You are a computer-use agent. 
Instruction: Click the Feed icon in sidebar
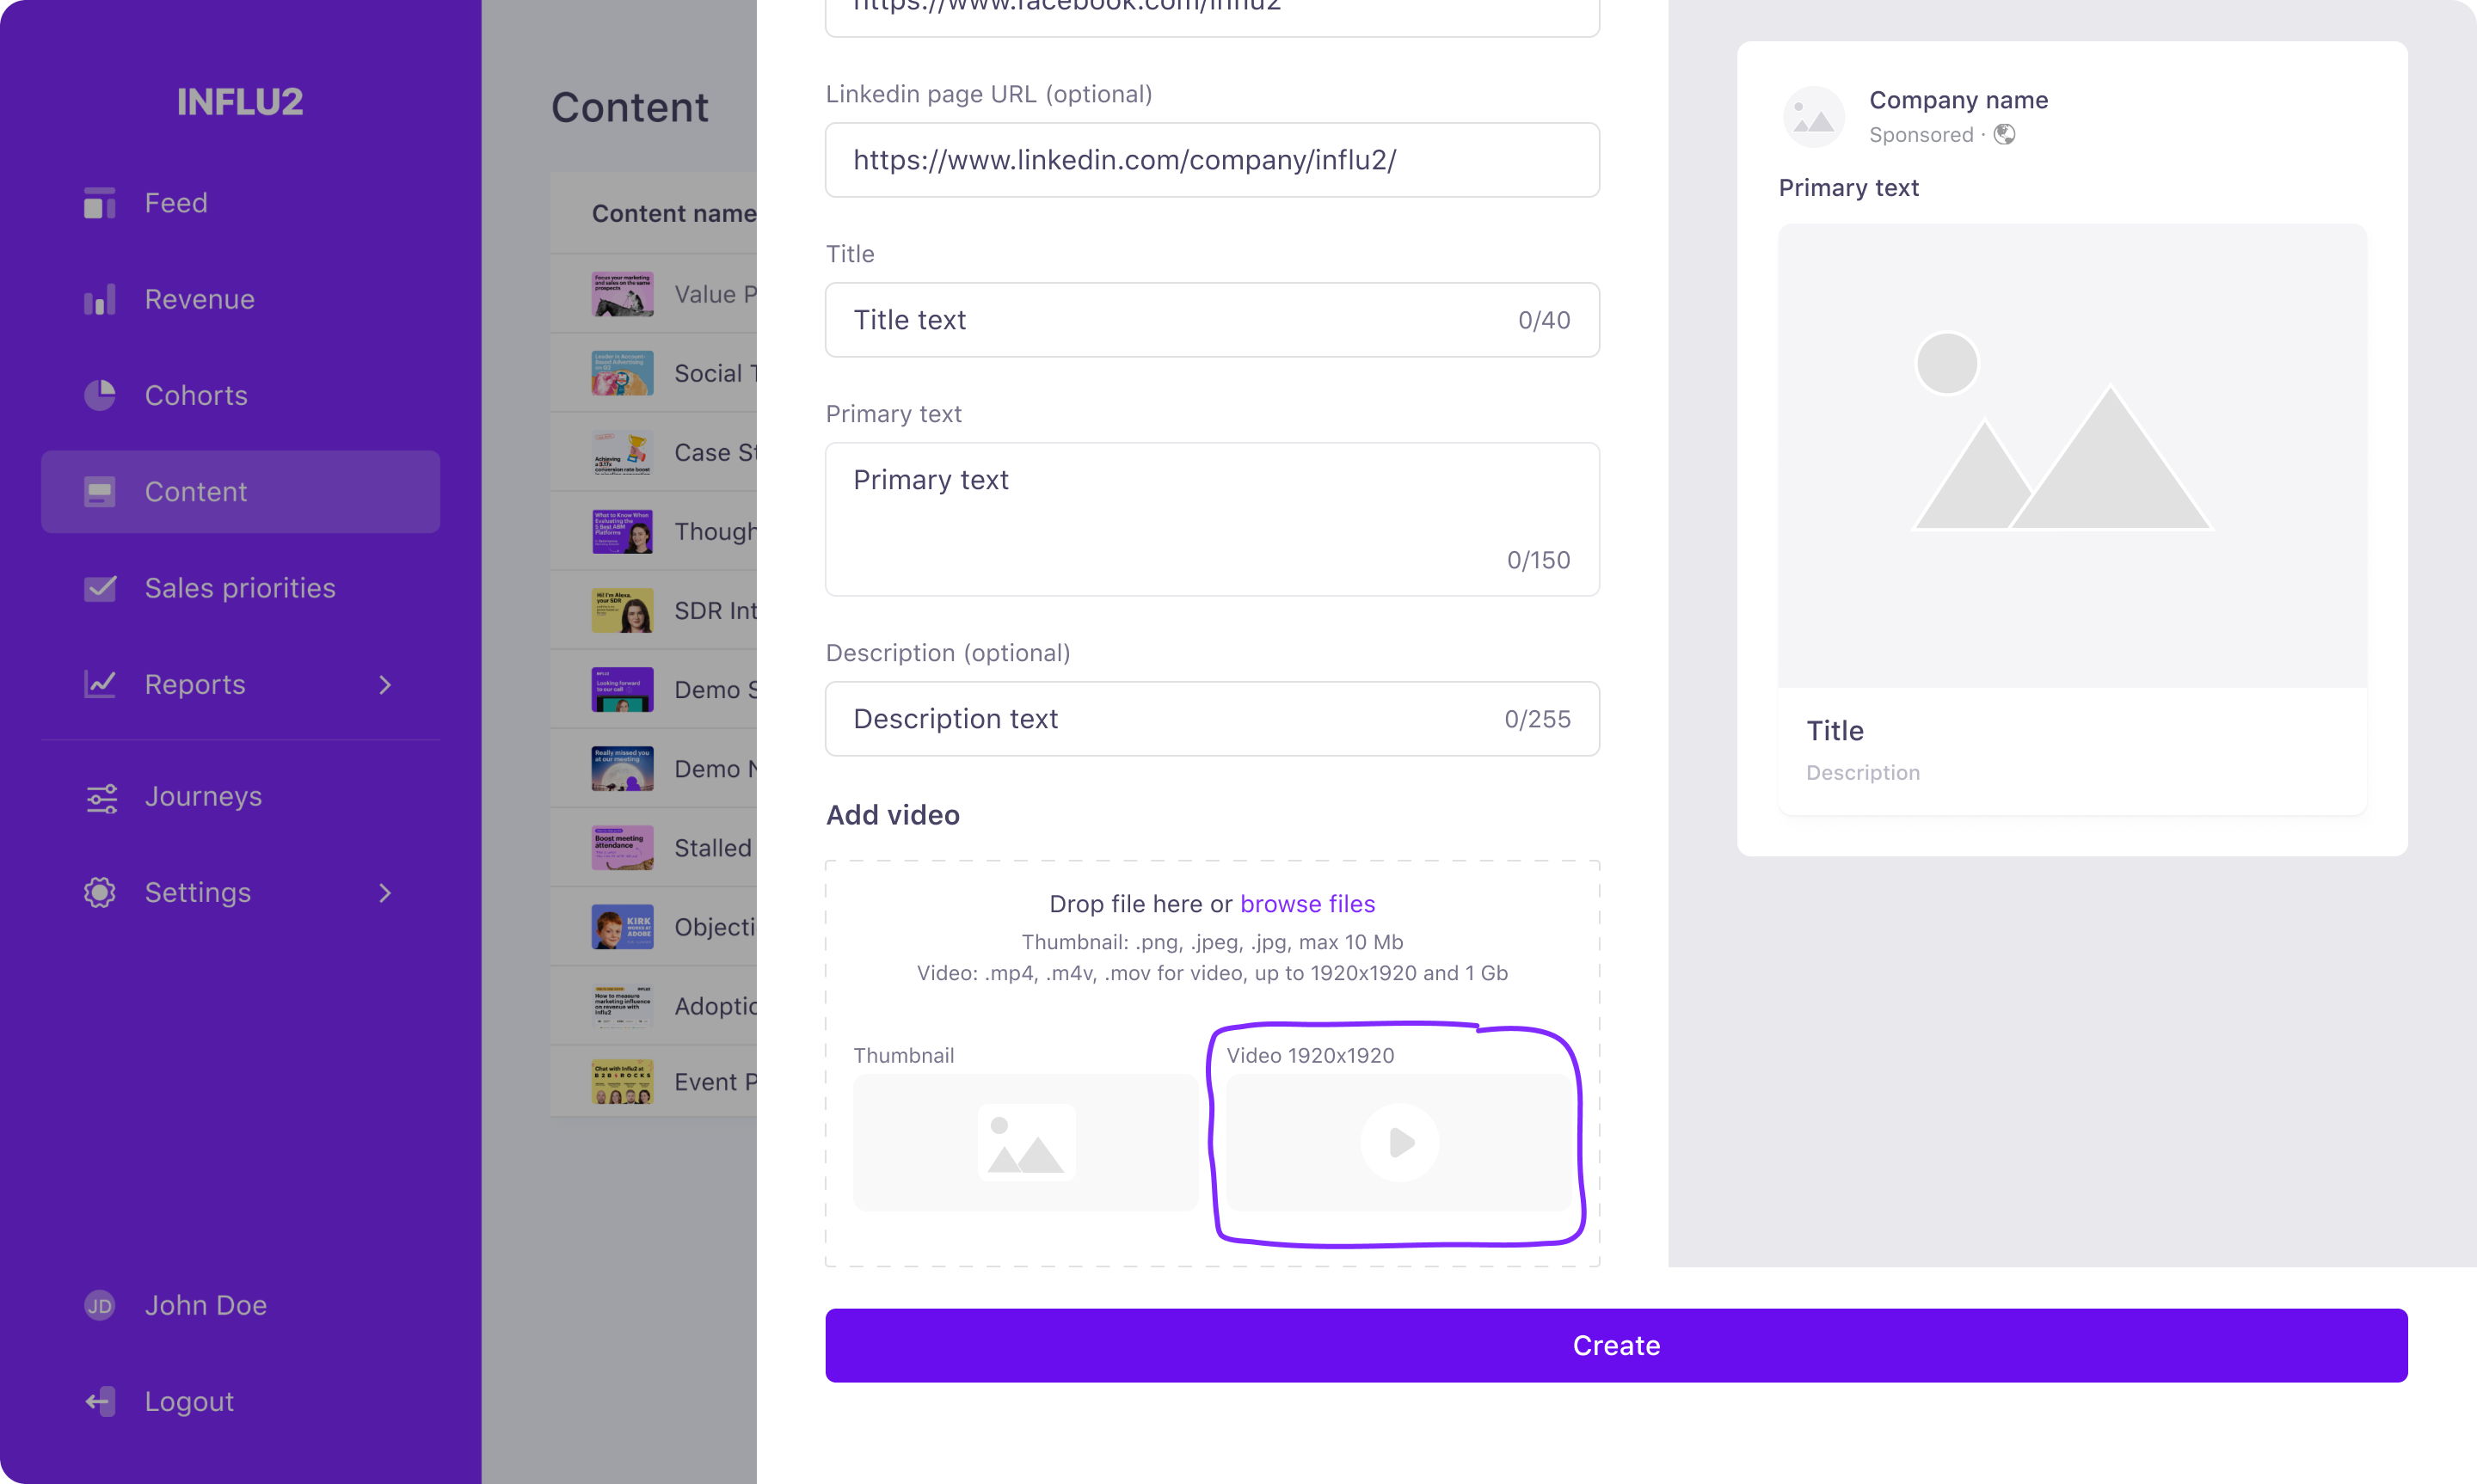tap(99, 203)
